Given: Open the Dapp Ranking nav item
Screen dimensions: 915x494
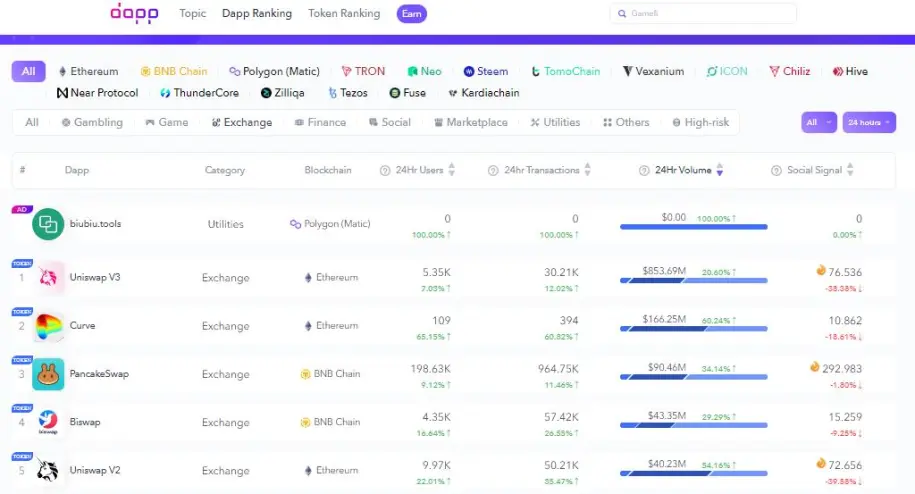Looking at the screenshot, I should point(257,13).
